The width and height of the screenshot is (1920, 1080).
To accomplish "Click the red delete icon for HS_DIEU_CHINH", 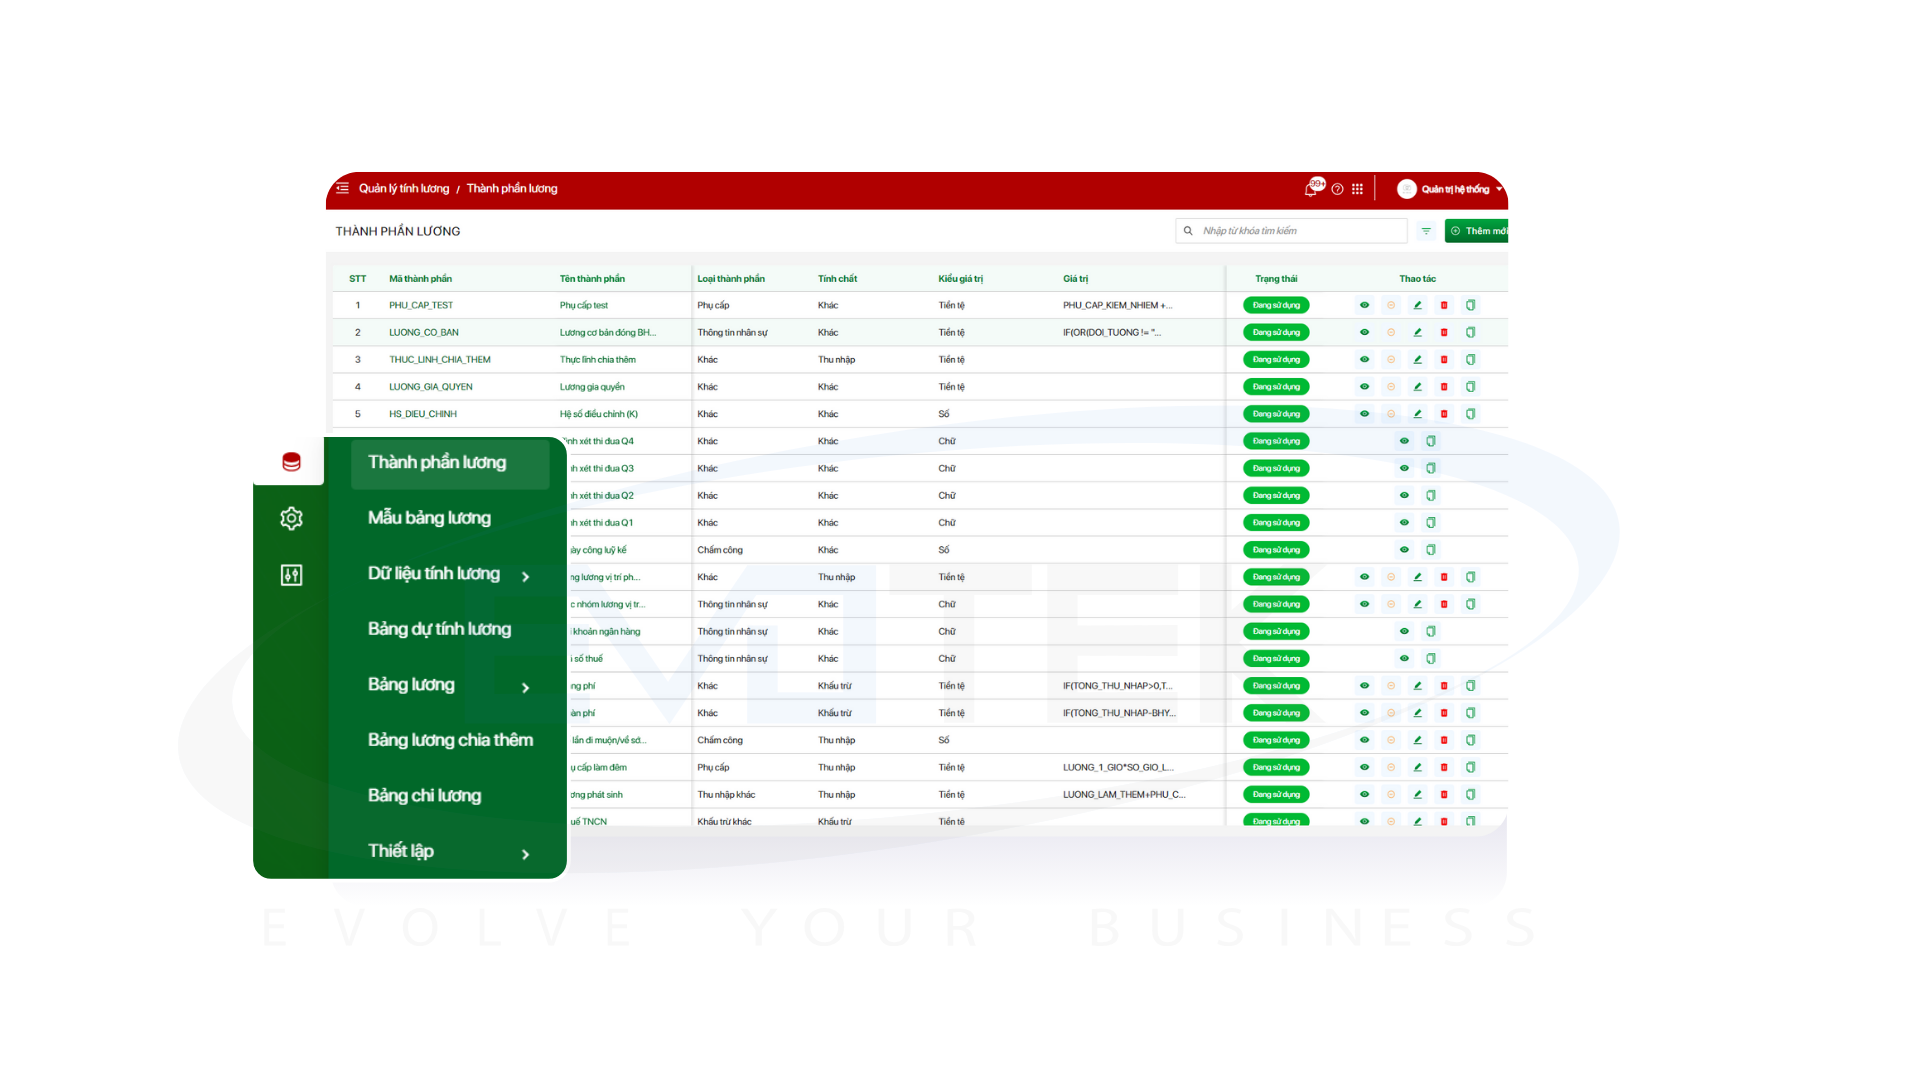I will coord(1443,413).
